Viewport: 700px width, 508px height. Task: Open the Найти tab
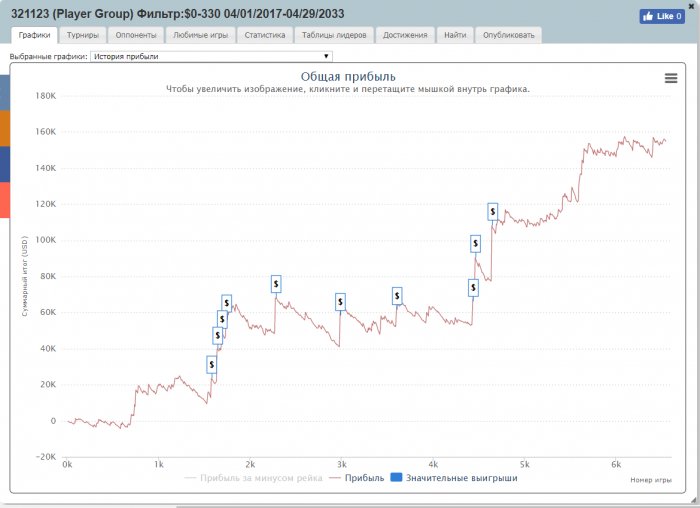tap(455, 35)
